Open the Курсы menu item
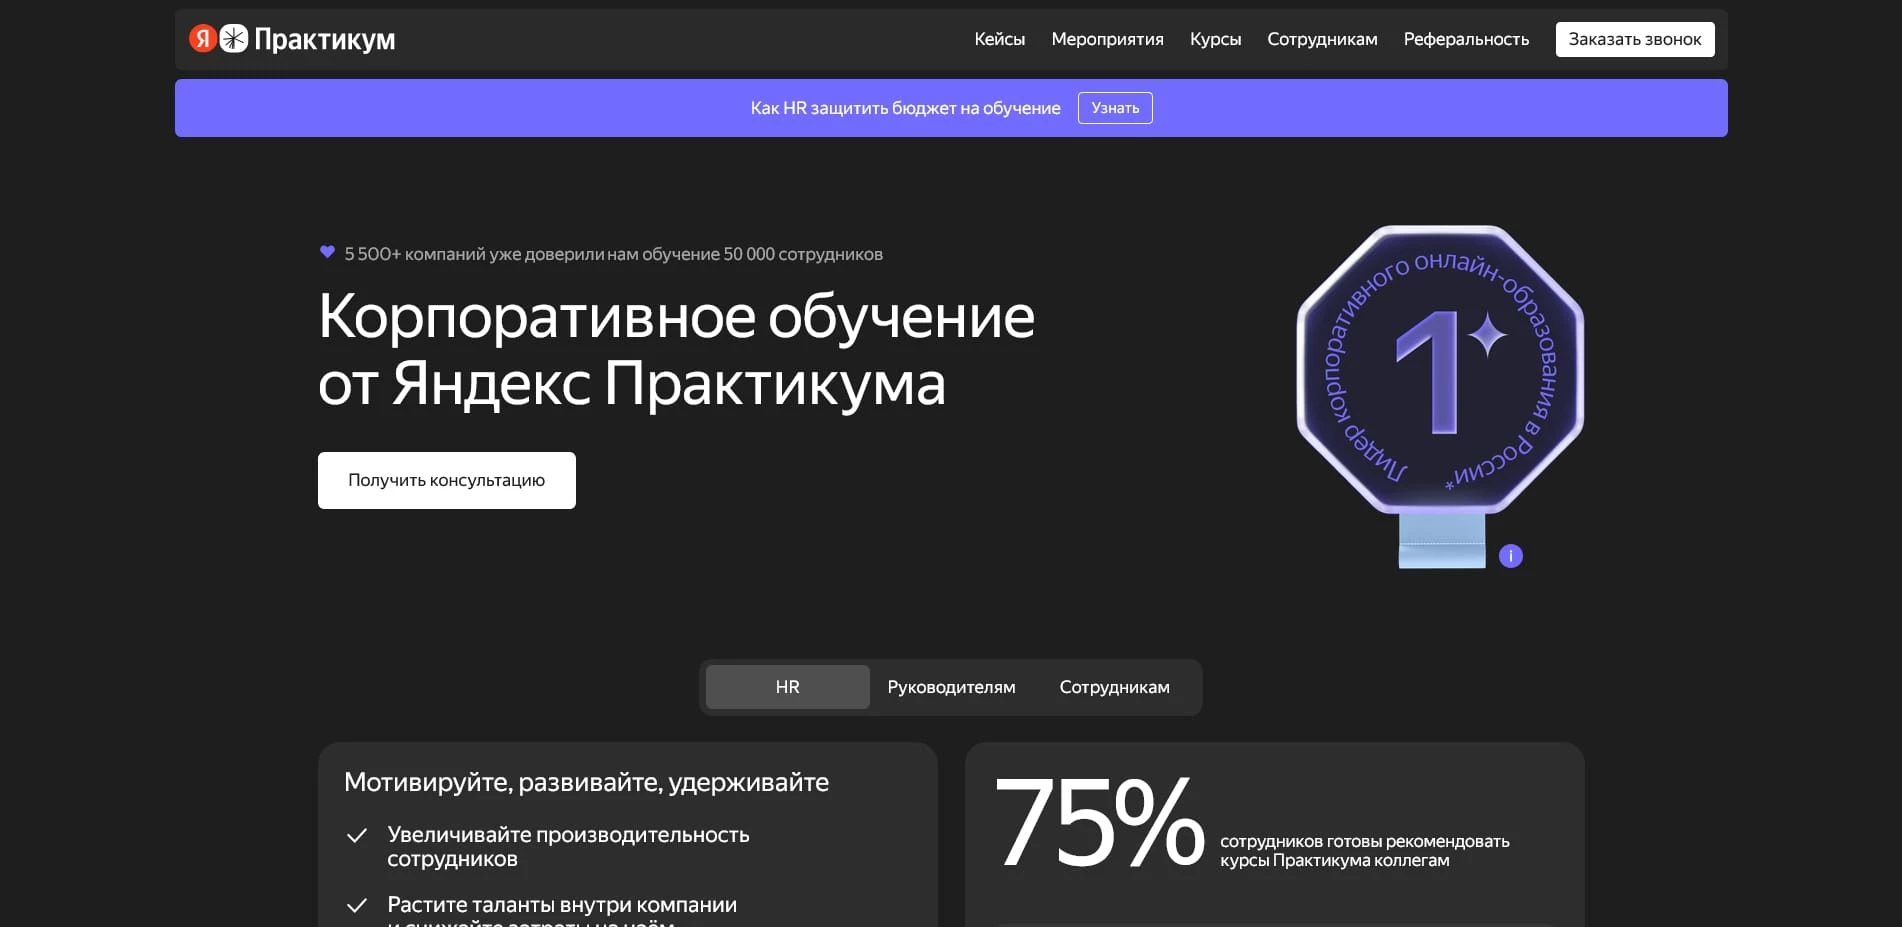This screenshot has width=1902, height=927. point(1215,39)
